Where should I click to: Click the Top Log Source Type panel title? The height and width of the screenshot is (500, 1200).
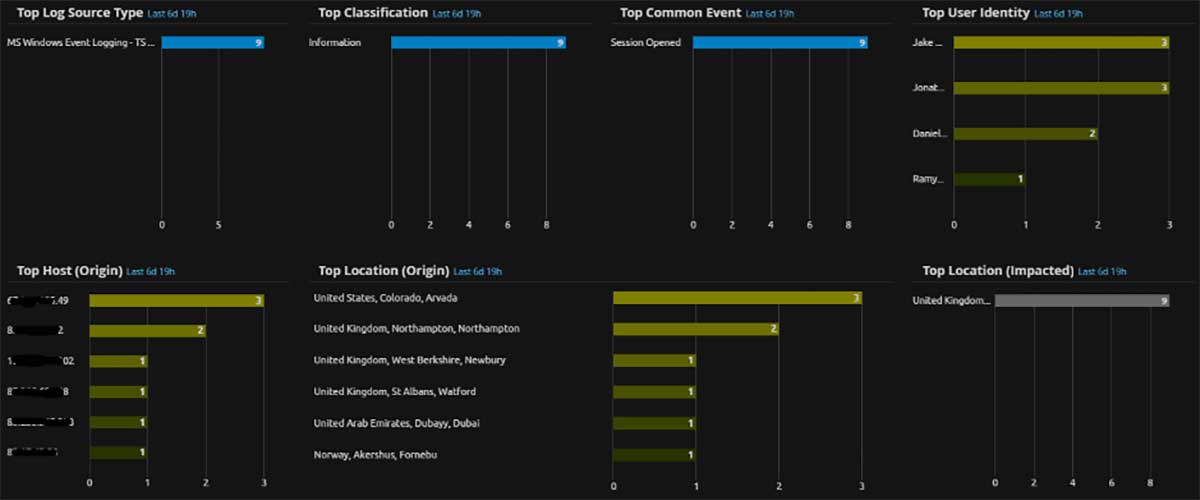click(x=79, y=14)
